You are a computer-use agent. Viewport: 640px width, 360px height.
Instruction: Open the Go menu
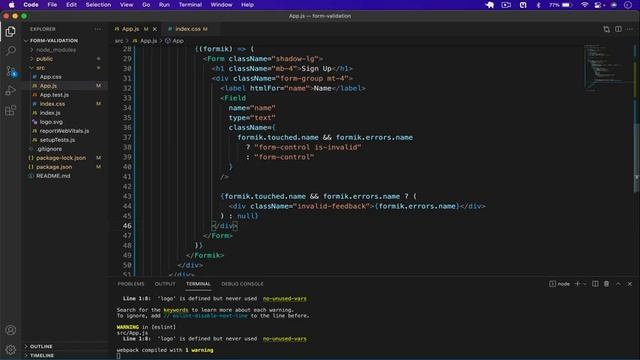pyautogui.click(x=146, y=5)
